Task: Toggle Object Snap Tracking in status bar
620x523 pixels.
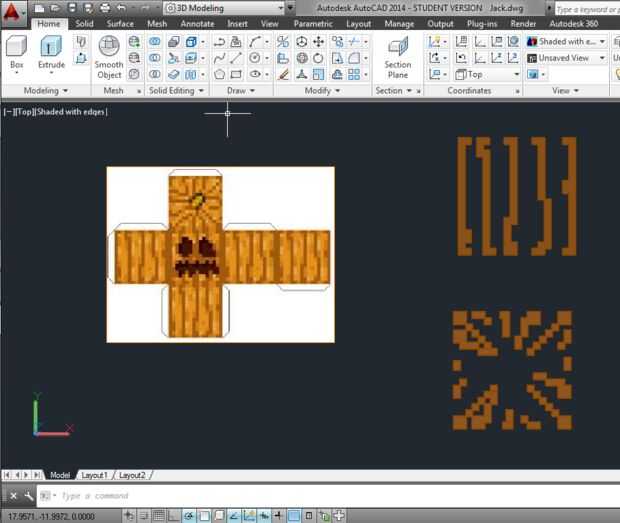Action: click(234, 515)
